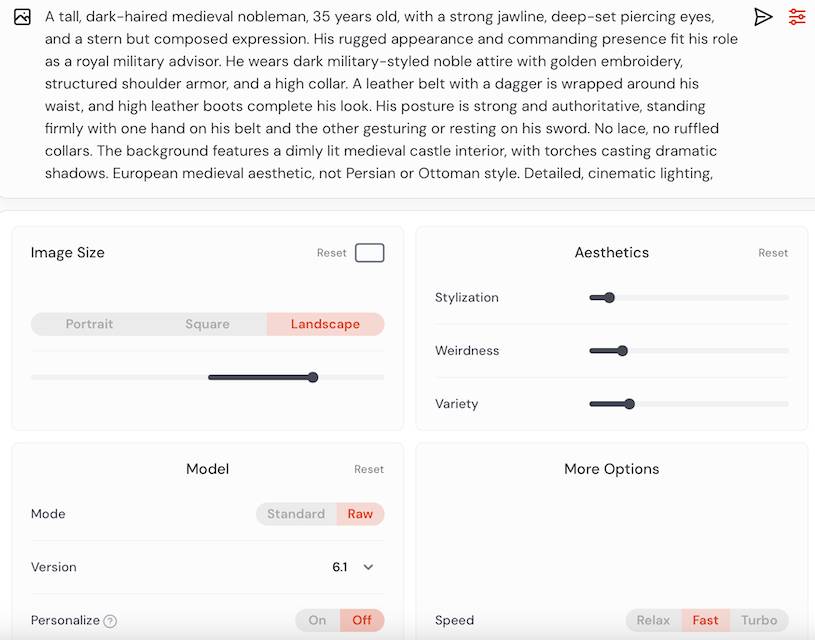Submit prompt with the send arrow icon
815x640 pixels.
coord(763,17)
